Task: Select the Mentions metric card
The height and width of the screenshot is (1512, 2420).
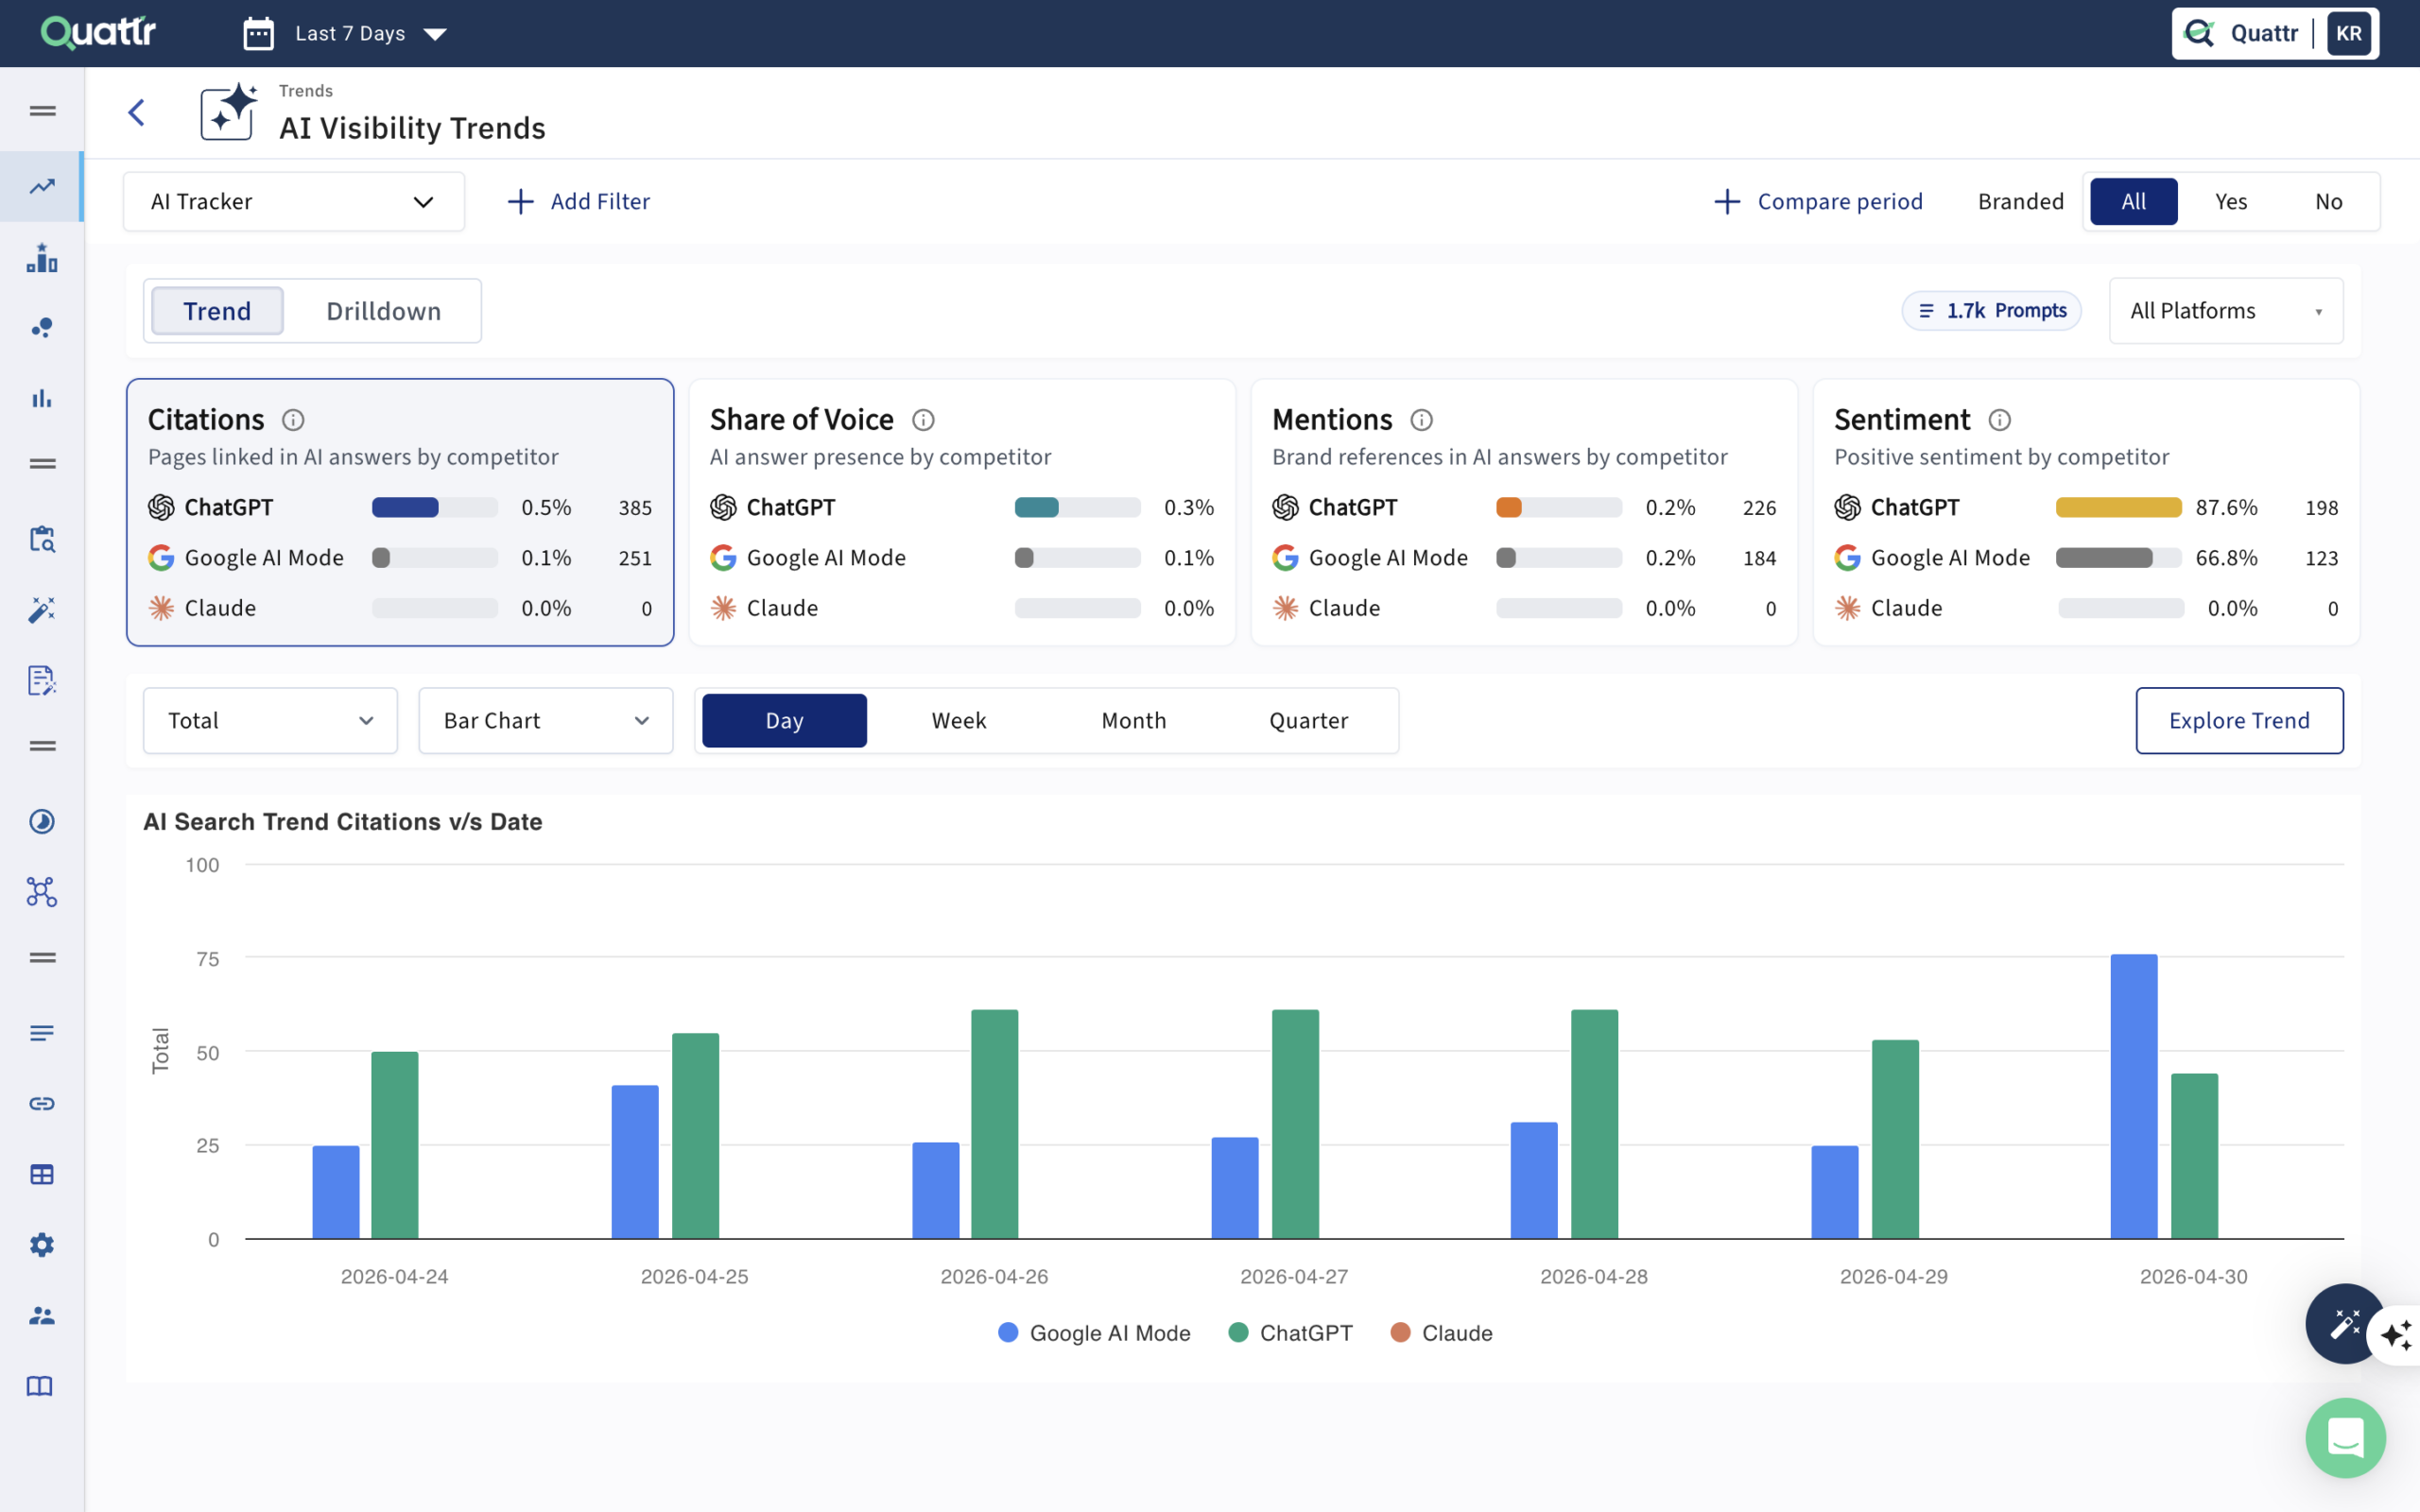Action: tap(1524, 512)
